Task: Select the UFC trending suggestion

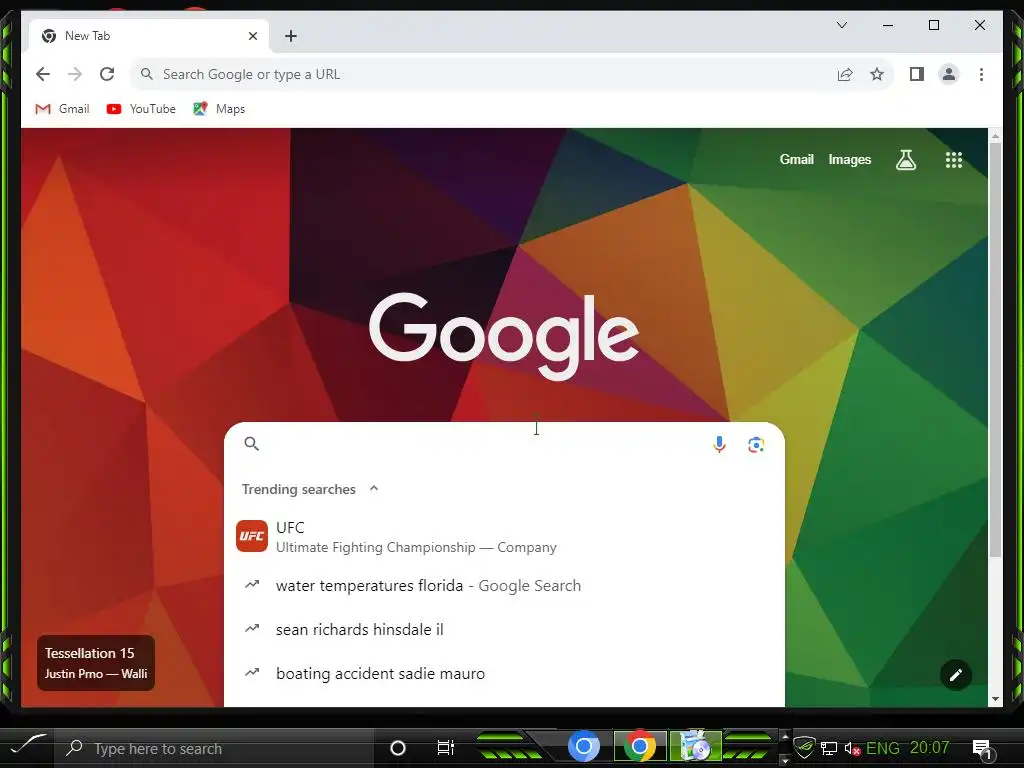Action: 504,537
